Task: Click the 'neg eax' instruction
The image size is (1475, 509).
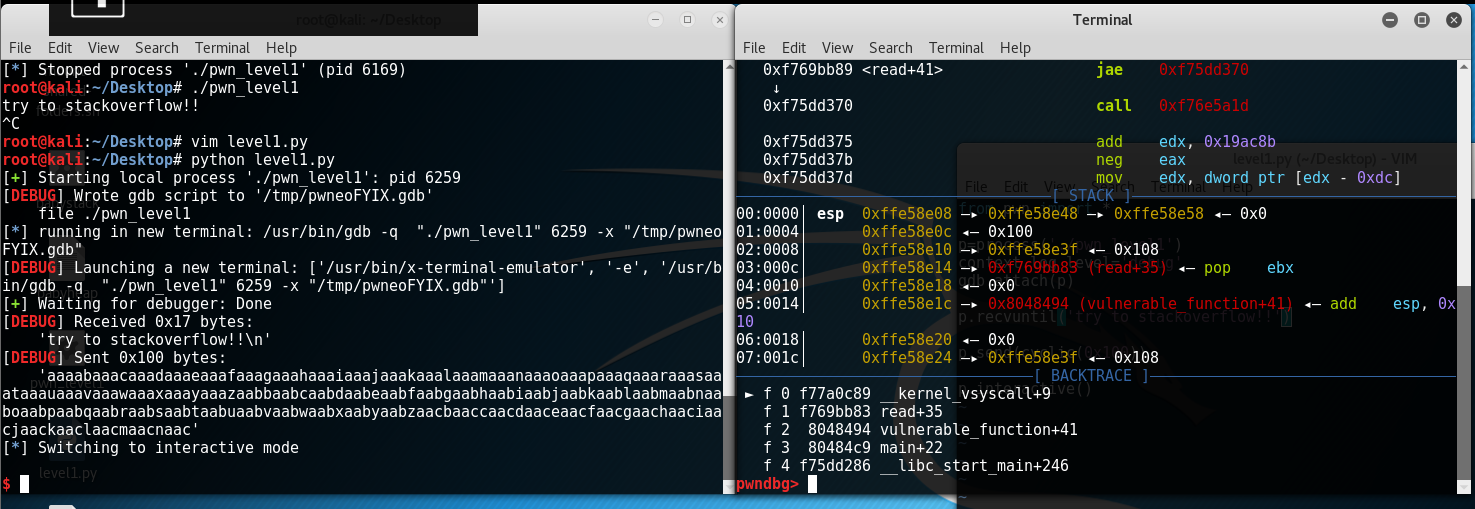Action: point(1141,160)
